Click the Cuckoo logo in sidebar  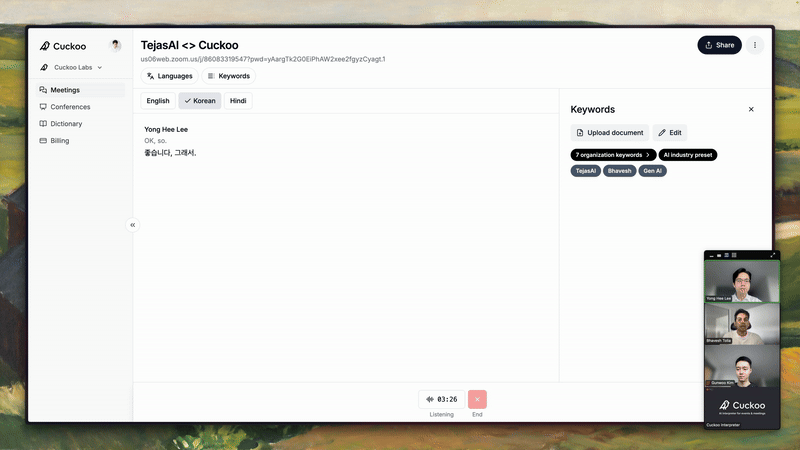(62, 46)
